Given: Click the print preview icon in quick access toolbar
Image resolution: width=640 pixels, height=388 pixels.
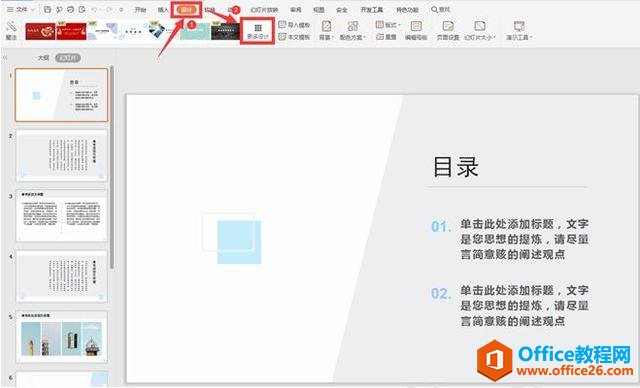Looking at the screenshot, I should 82,9.
